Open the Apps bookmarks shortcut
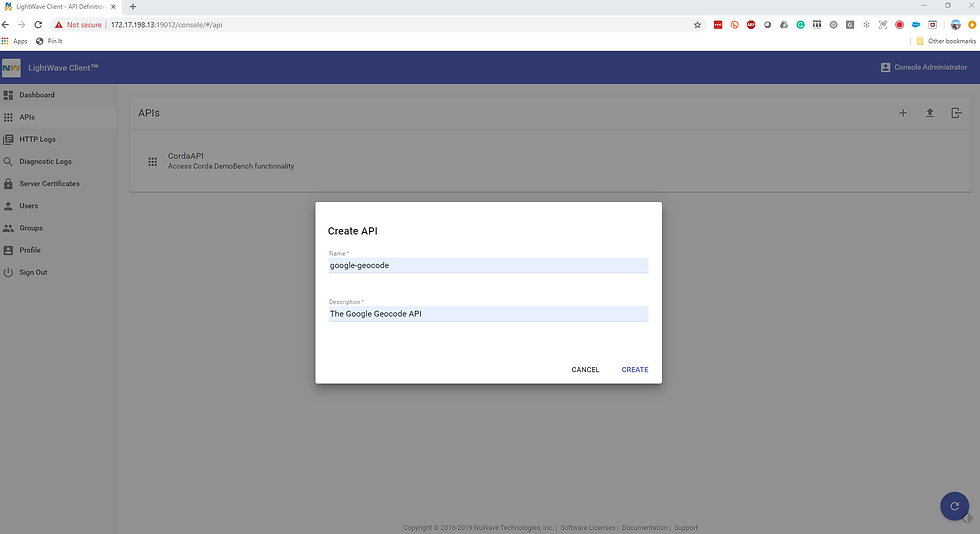 [x=15, y=41]
